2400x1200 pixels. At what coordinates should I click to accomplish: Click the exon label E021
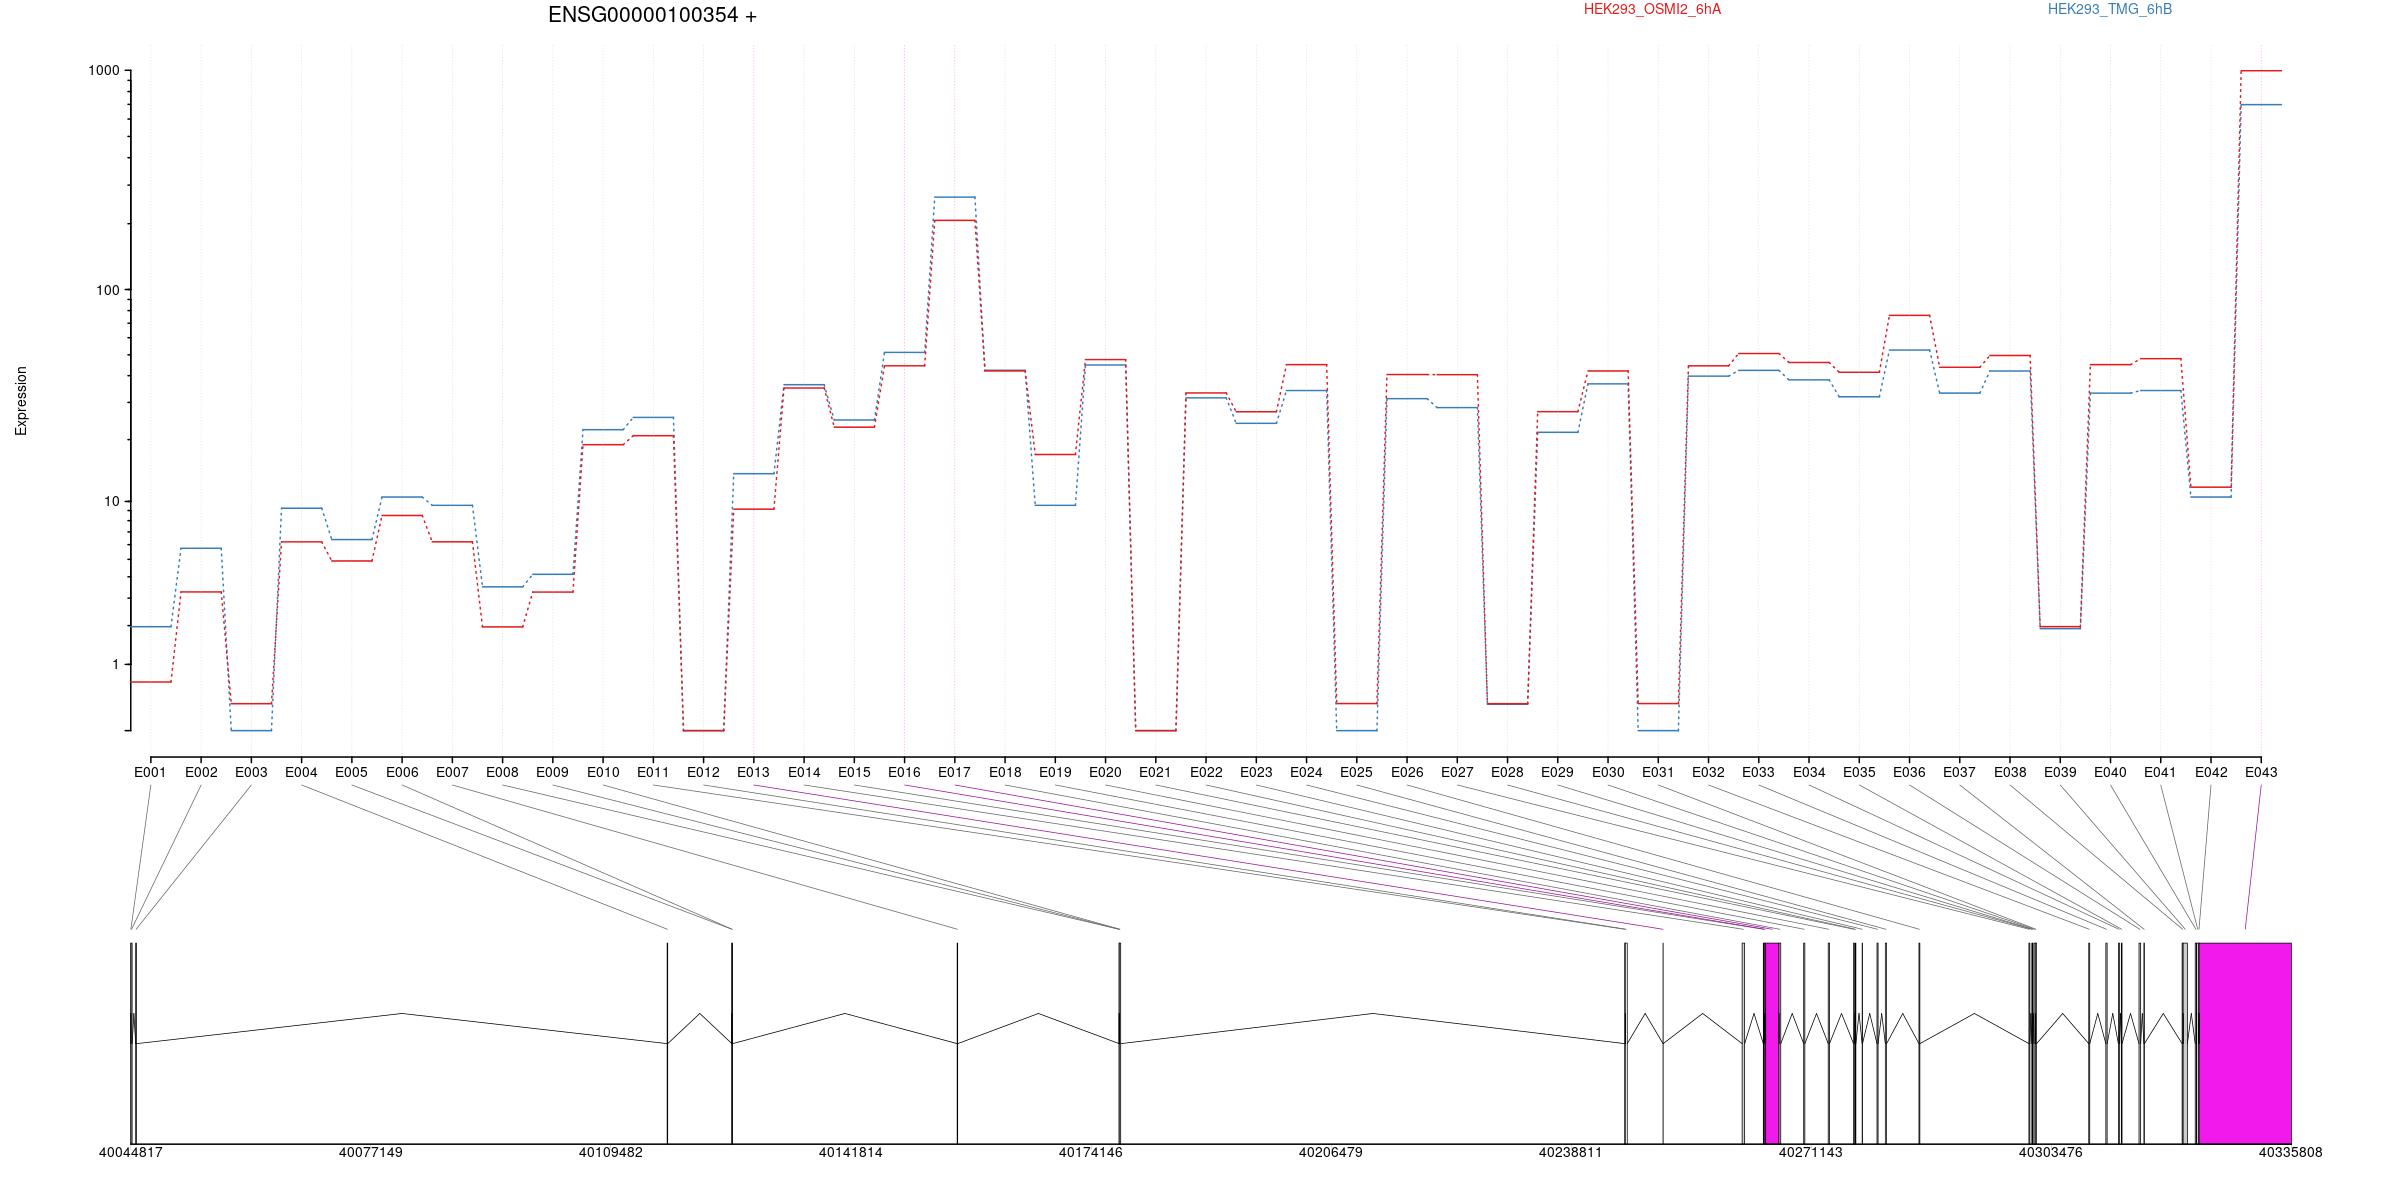pyautogui.click(x=1155, y=772)
